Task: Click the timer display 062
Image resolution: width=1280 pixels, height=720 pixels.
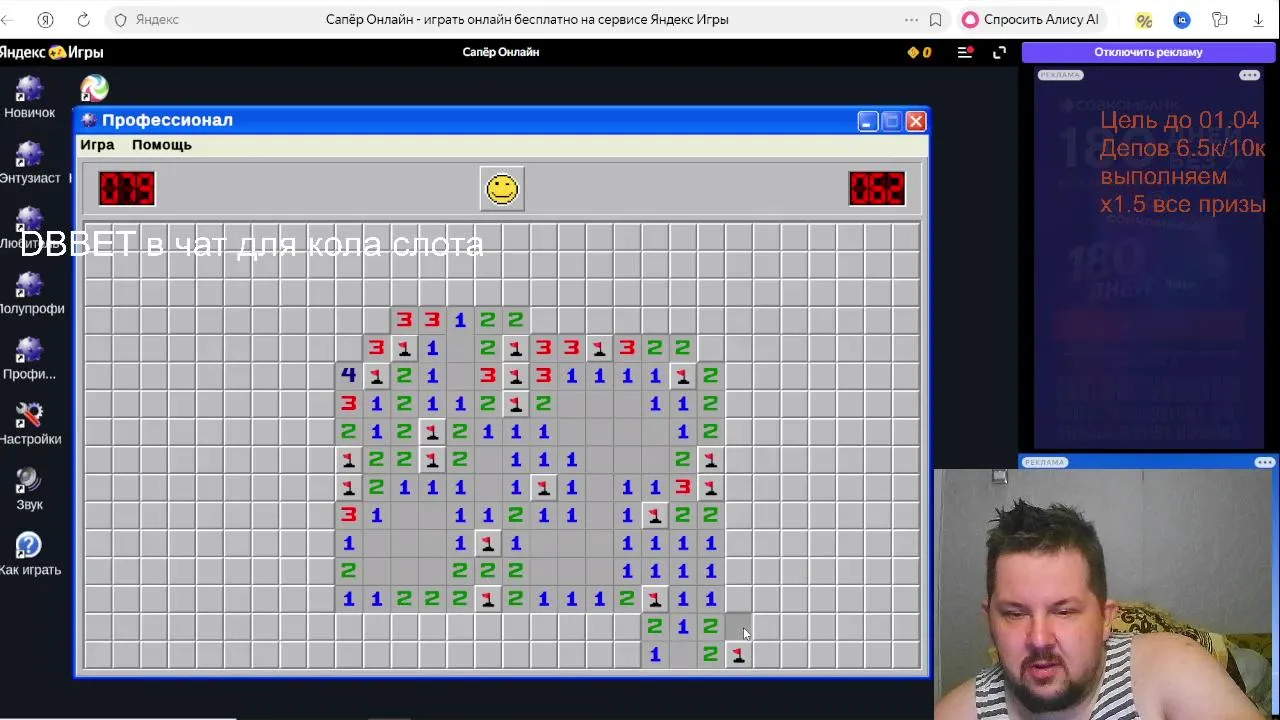Action: tap(877, 188)
